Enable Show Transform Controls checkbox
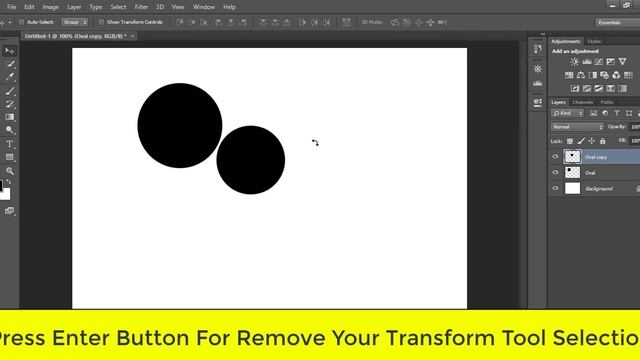640x360 pixels. click(101, 22)
